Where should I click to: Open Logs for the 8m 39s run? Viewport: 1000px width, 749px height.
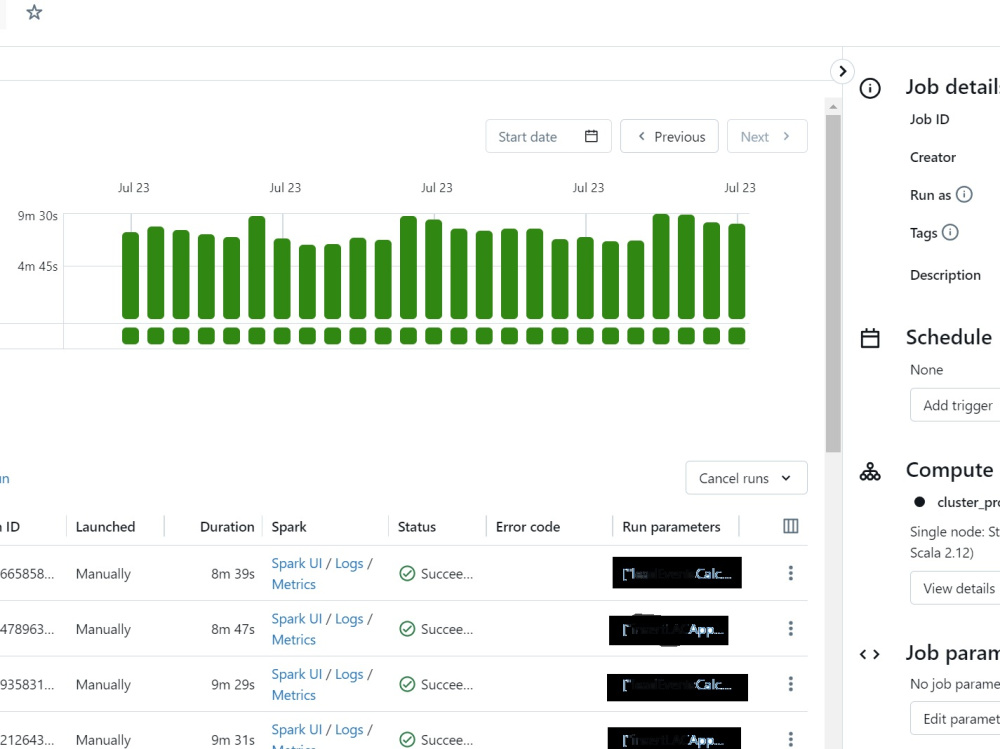[349, 563]
